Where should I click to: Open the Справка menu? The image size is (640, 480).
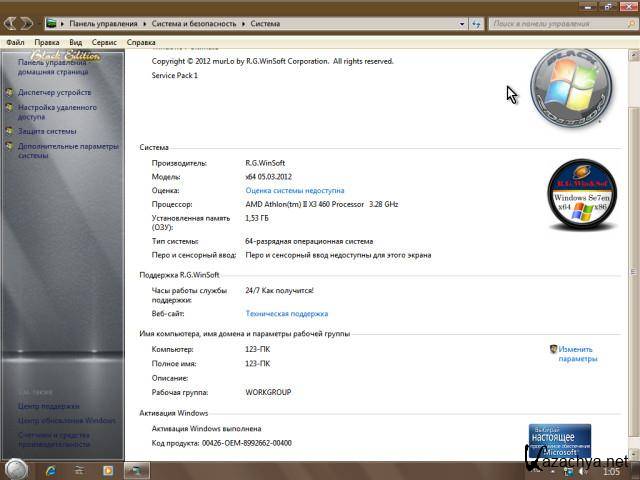[141, 43]
